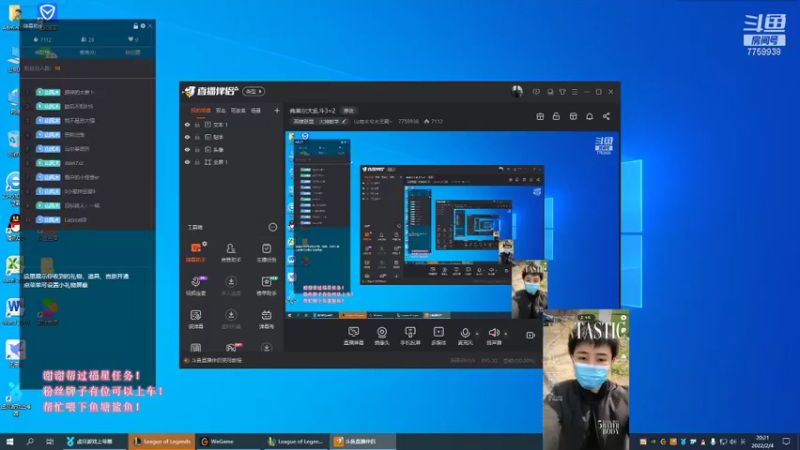The width and height of the screenshot is (800, 450).
Task: Switch to League of Legends orange taskbar item
Action: (162, 441)
